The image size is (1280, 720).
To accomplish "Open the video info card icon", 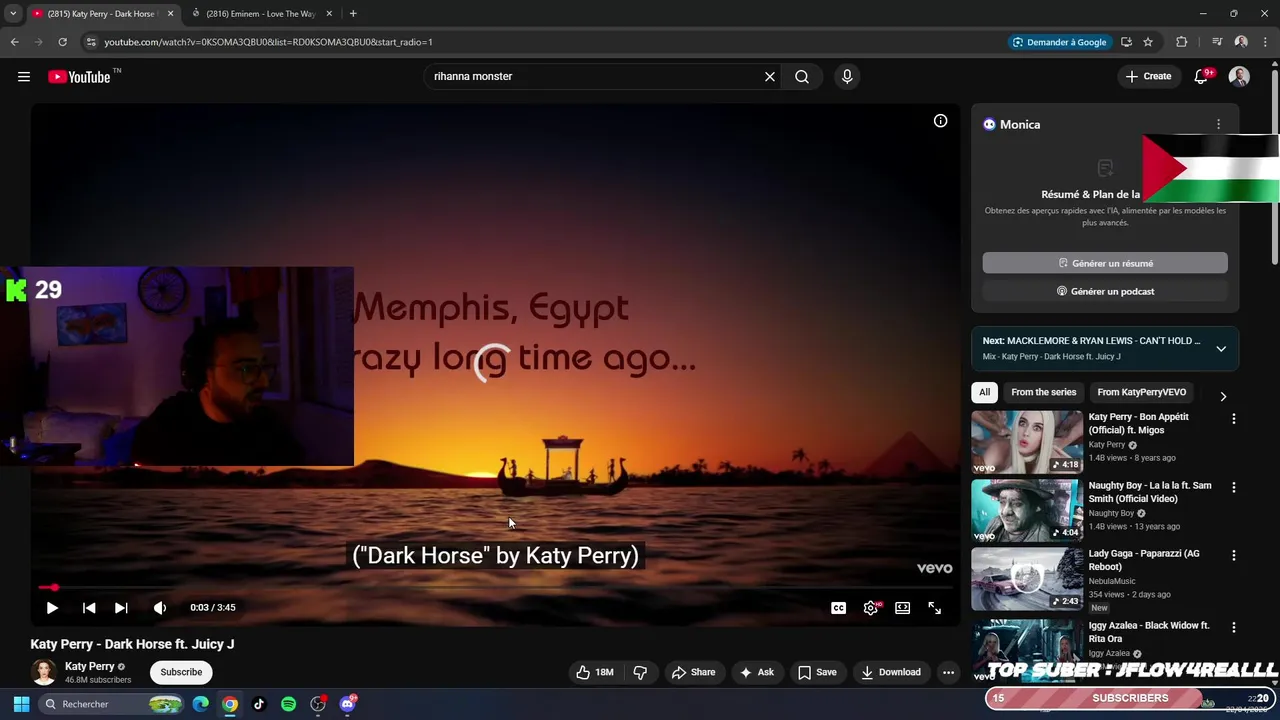I will [940, 120].
